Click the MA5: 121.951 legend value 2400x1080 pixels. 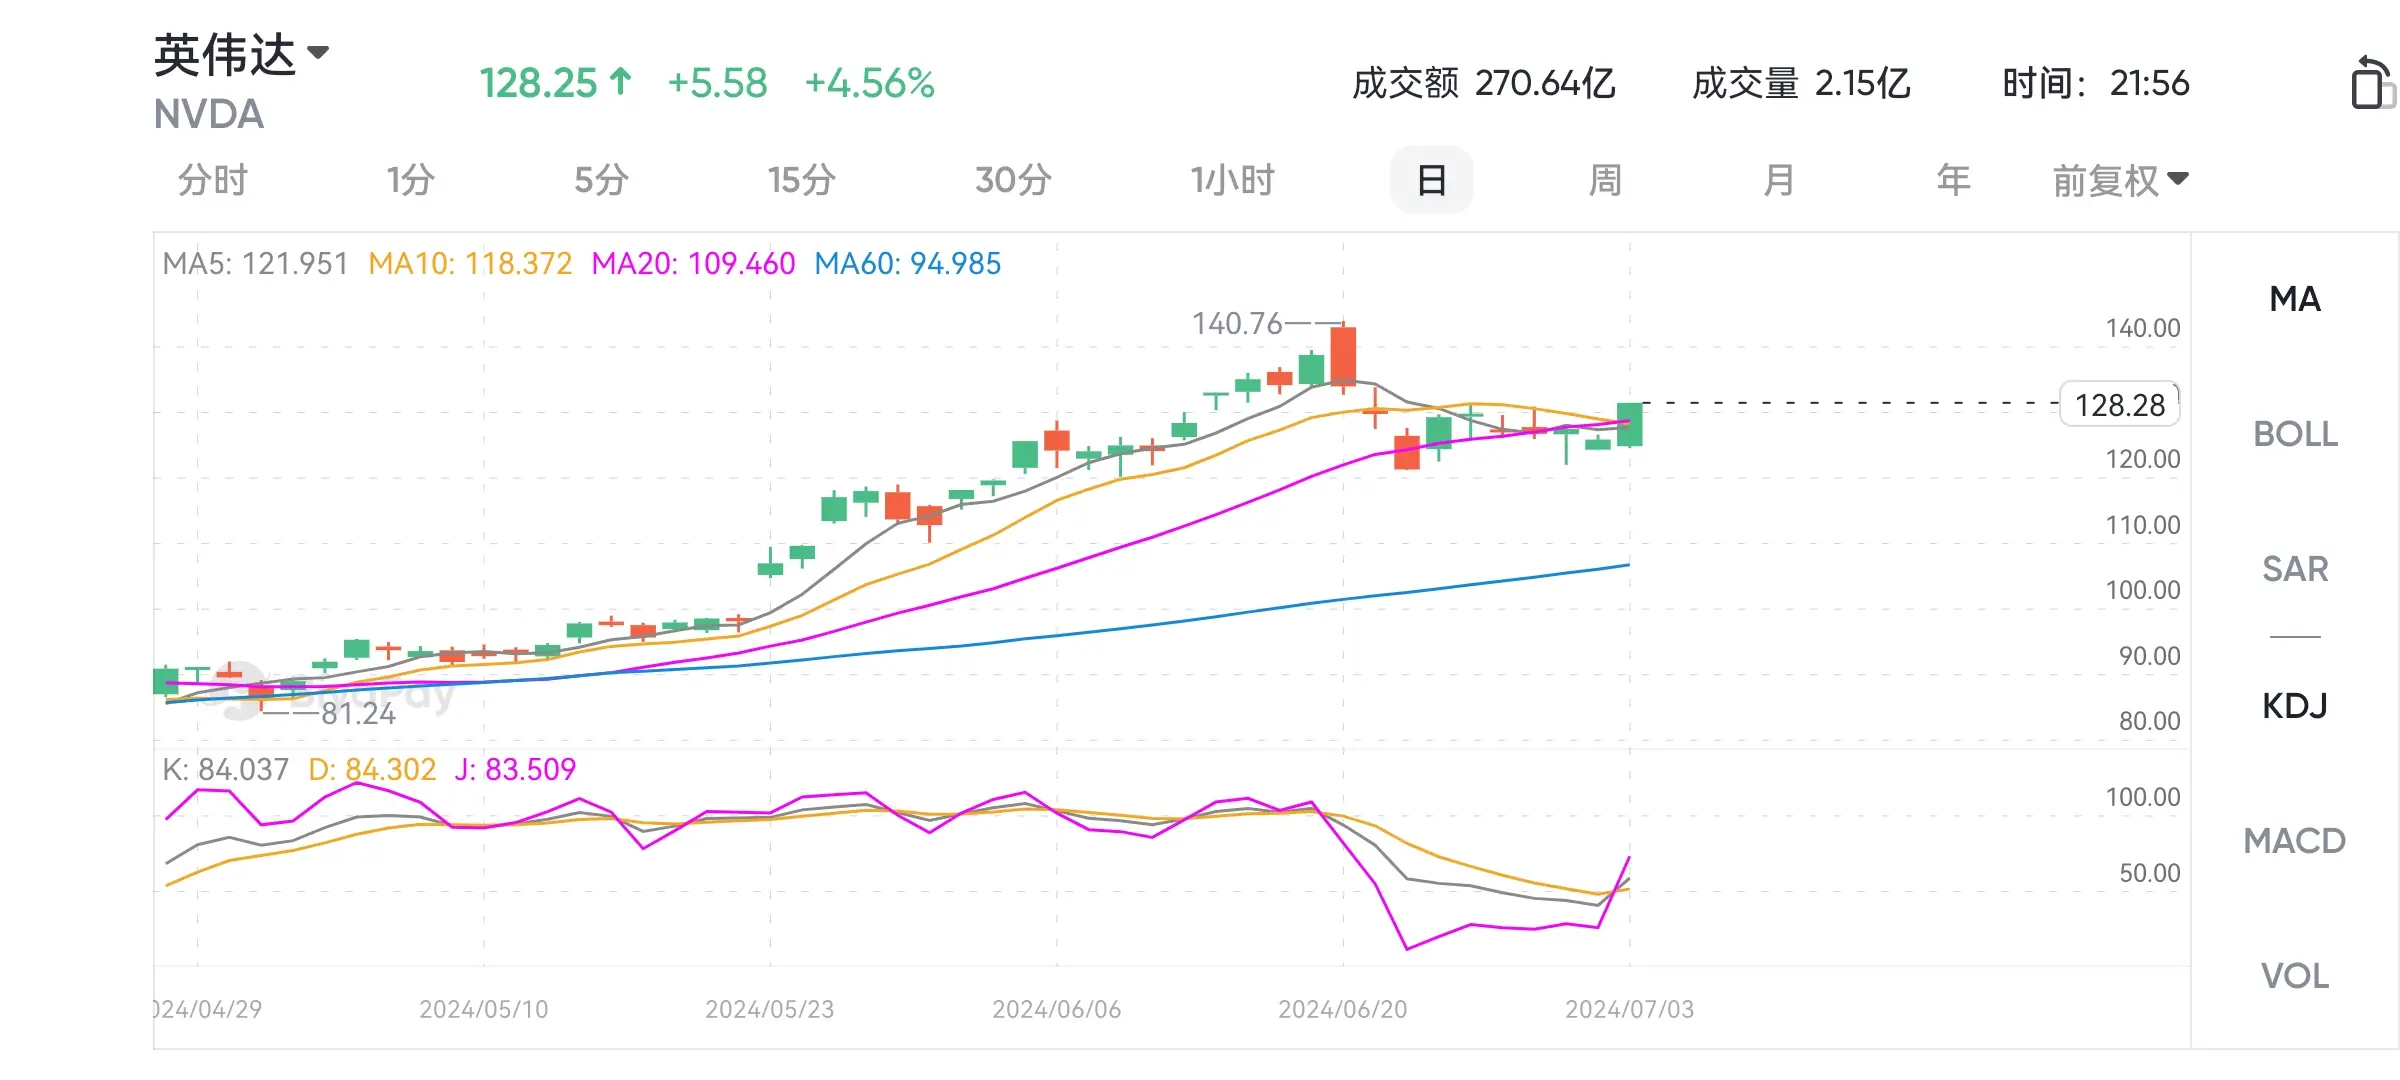[x=255, y=264]
